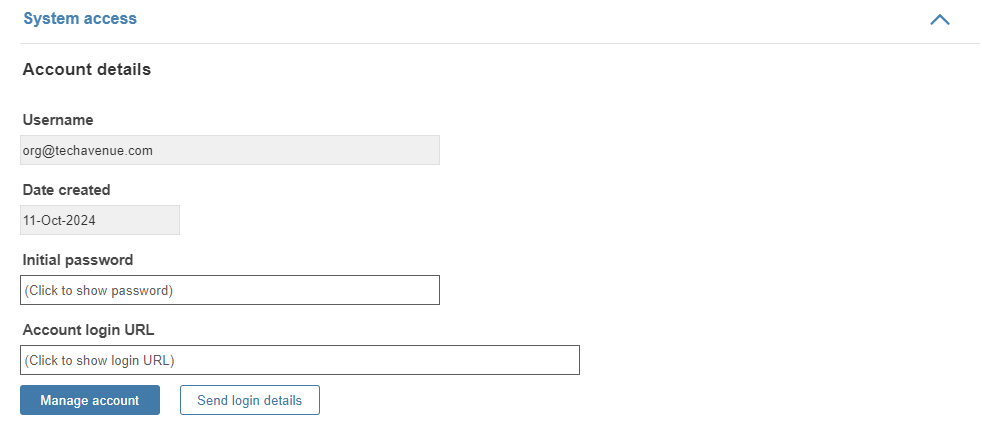Image resolution: width=982 pixels, height=426 pixels.
Task: Click the '(Click to show password)' placeholder
Action: pos(98,291)
